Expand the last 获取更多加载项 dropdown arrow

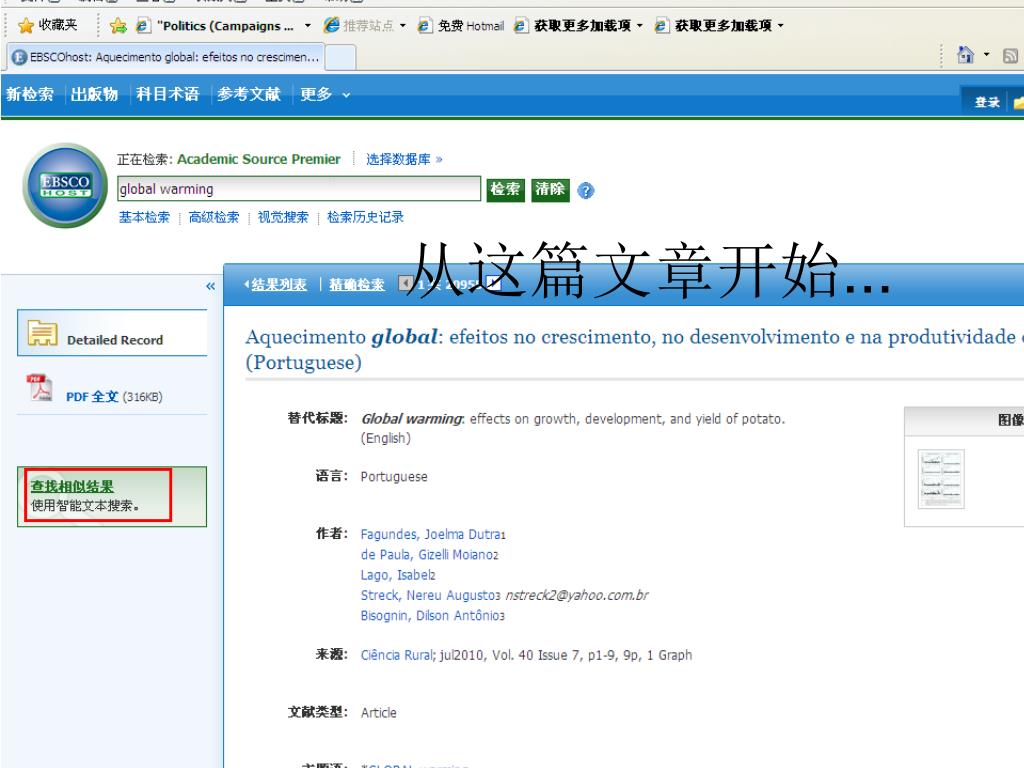(780, 25)
